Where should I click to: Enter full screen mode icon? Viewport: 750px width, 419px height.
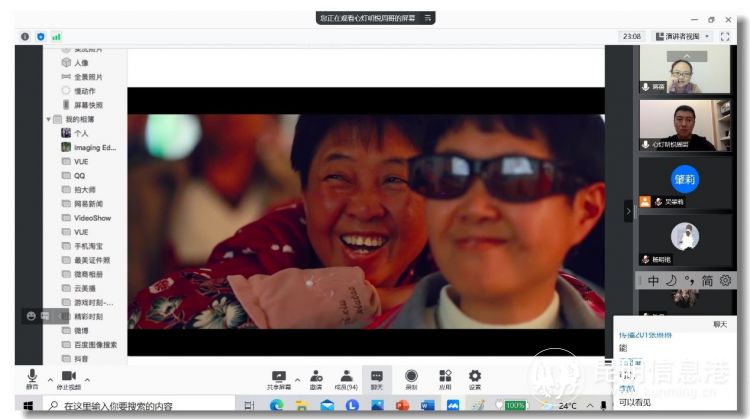(727, 36)
